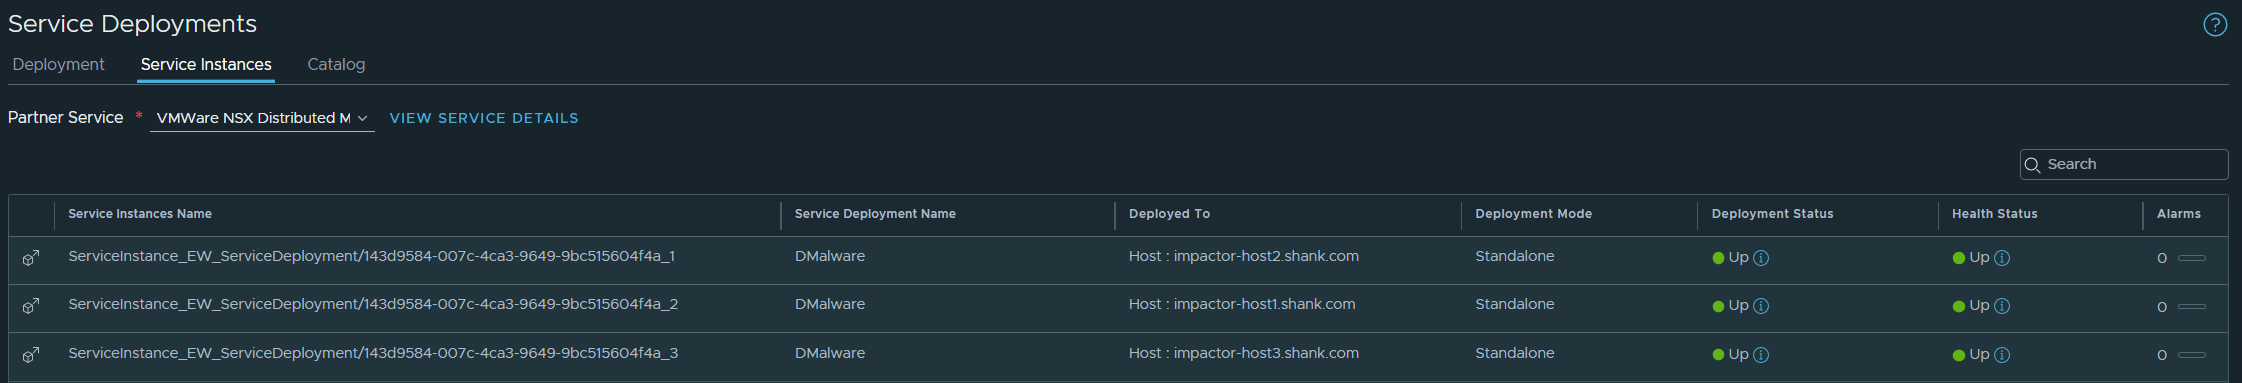2242x383 pixels.
Task: Open the Catalog tab
Action: (x=336, y=64)
